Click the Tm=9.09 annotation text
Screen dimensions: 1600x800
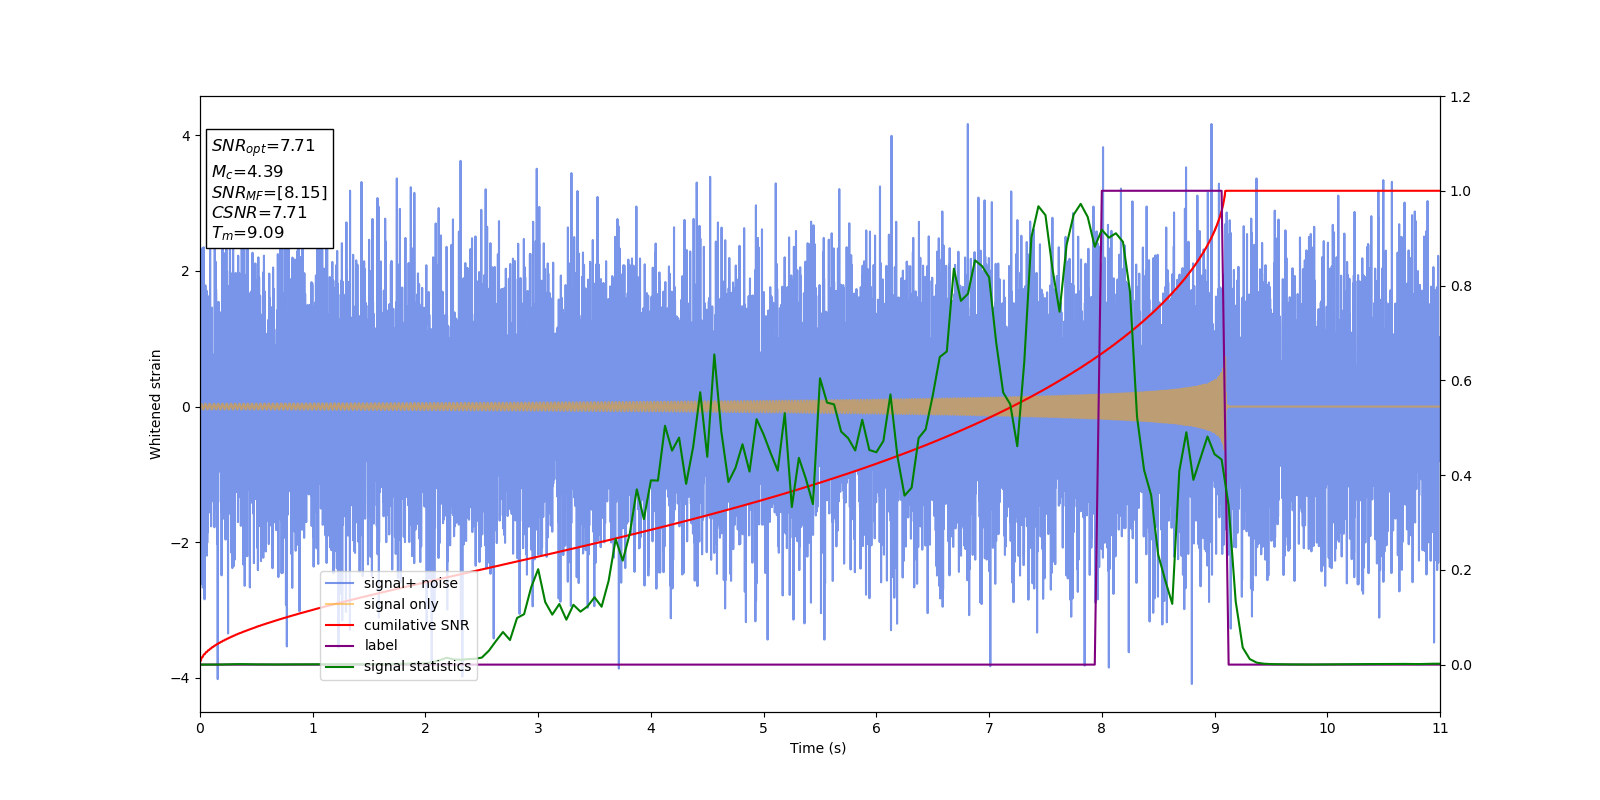[247, 233]
